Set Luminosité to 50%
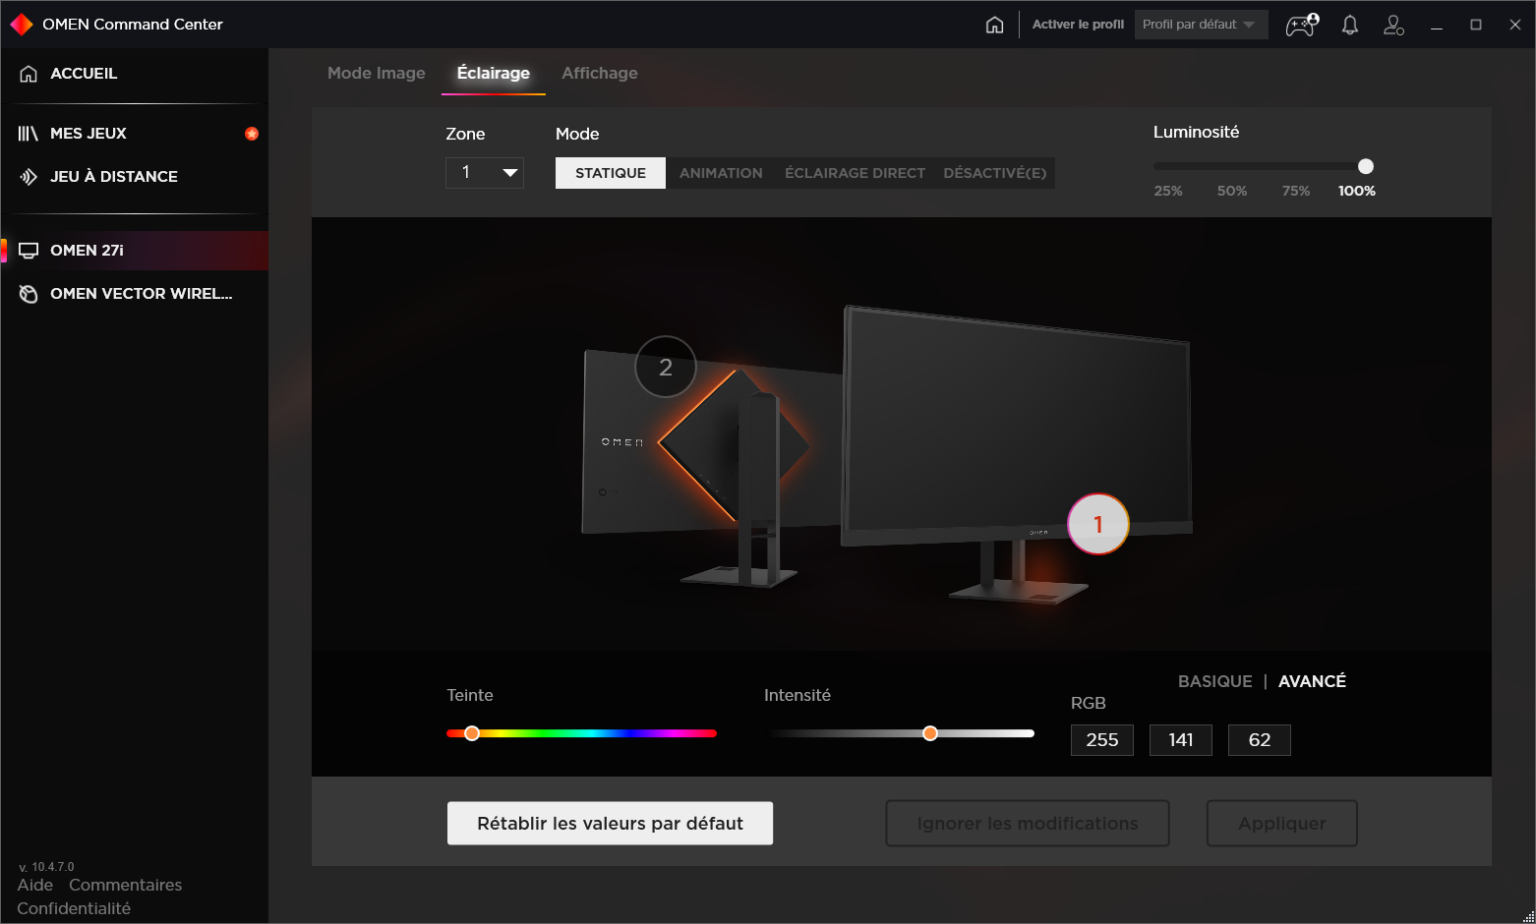This screenshot has width=1536, height=924. [x=1232, y=191]
